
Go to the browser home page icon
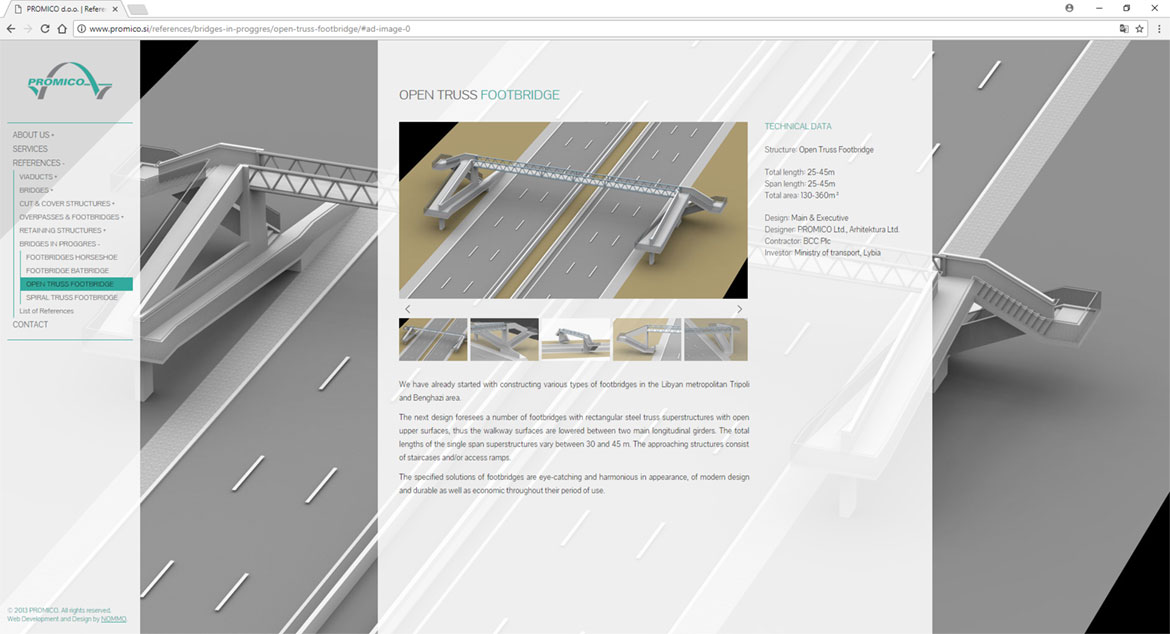point(62,29)
